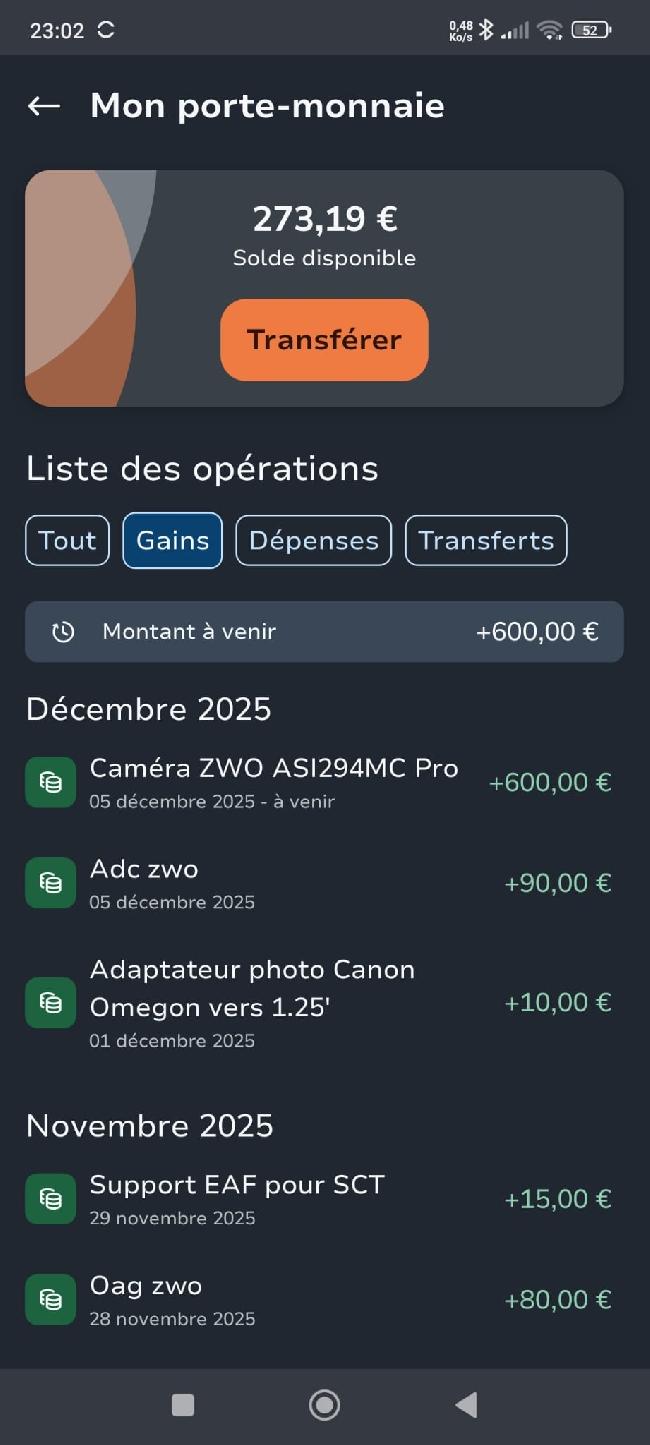Tap the coin icon next to Adc zwo
This screenshot has height=1445, width=650.
pos(50,882)
